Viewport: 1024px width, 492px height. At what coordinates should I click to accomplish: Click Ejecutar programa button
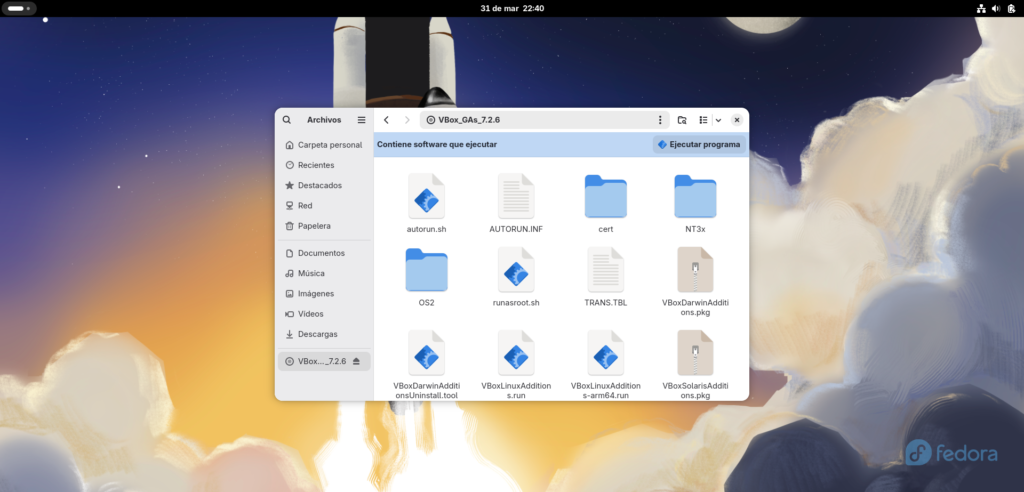[x=699, y=144]
